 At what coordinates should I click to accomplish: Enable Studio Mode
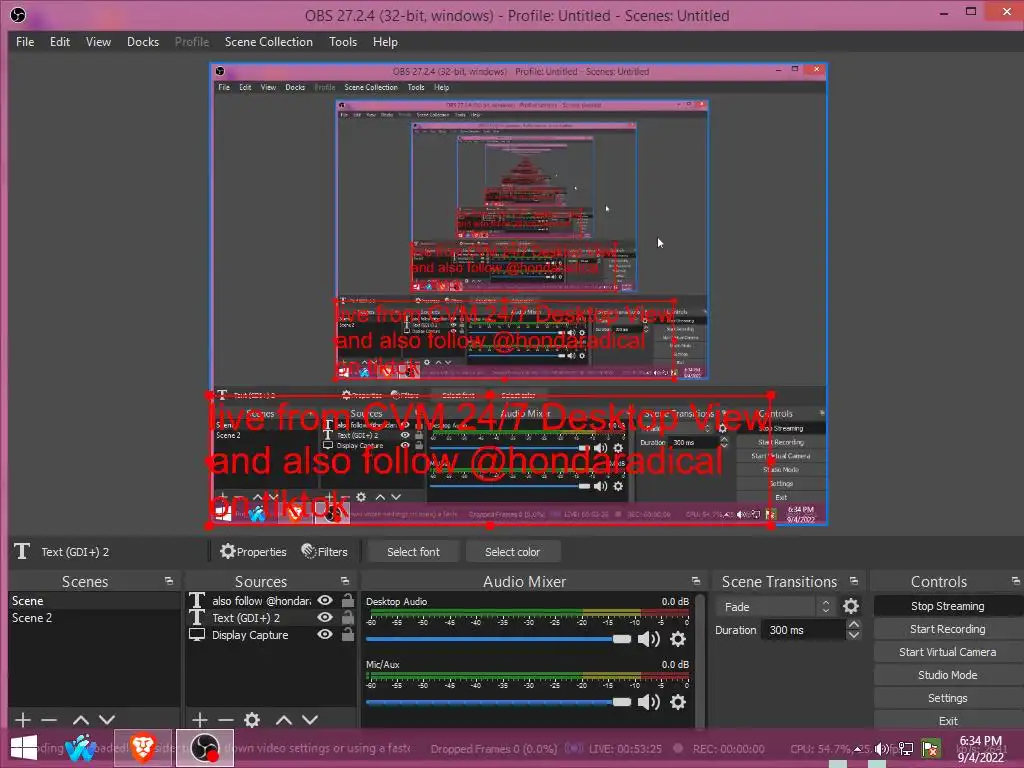tap(947, 675)
